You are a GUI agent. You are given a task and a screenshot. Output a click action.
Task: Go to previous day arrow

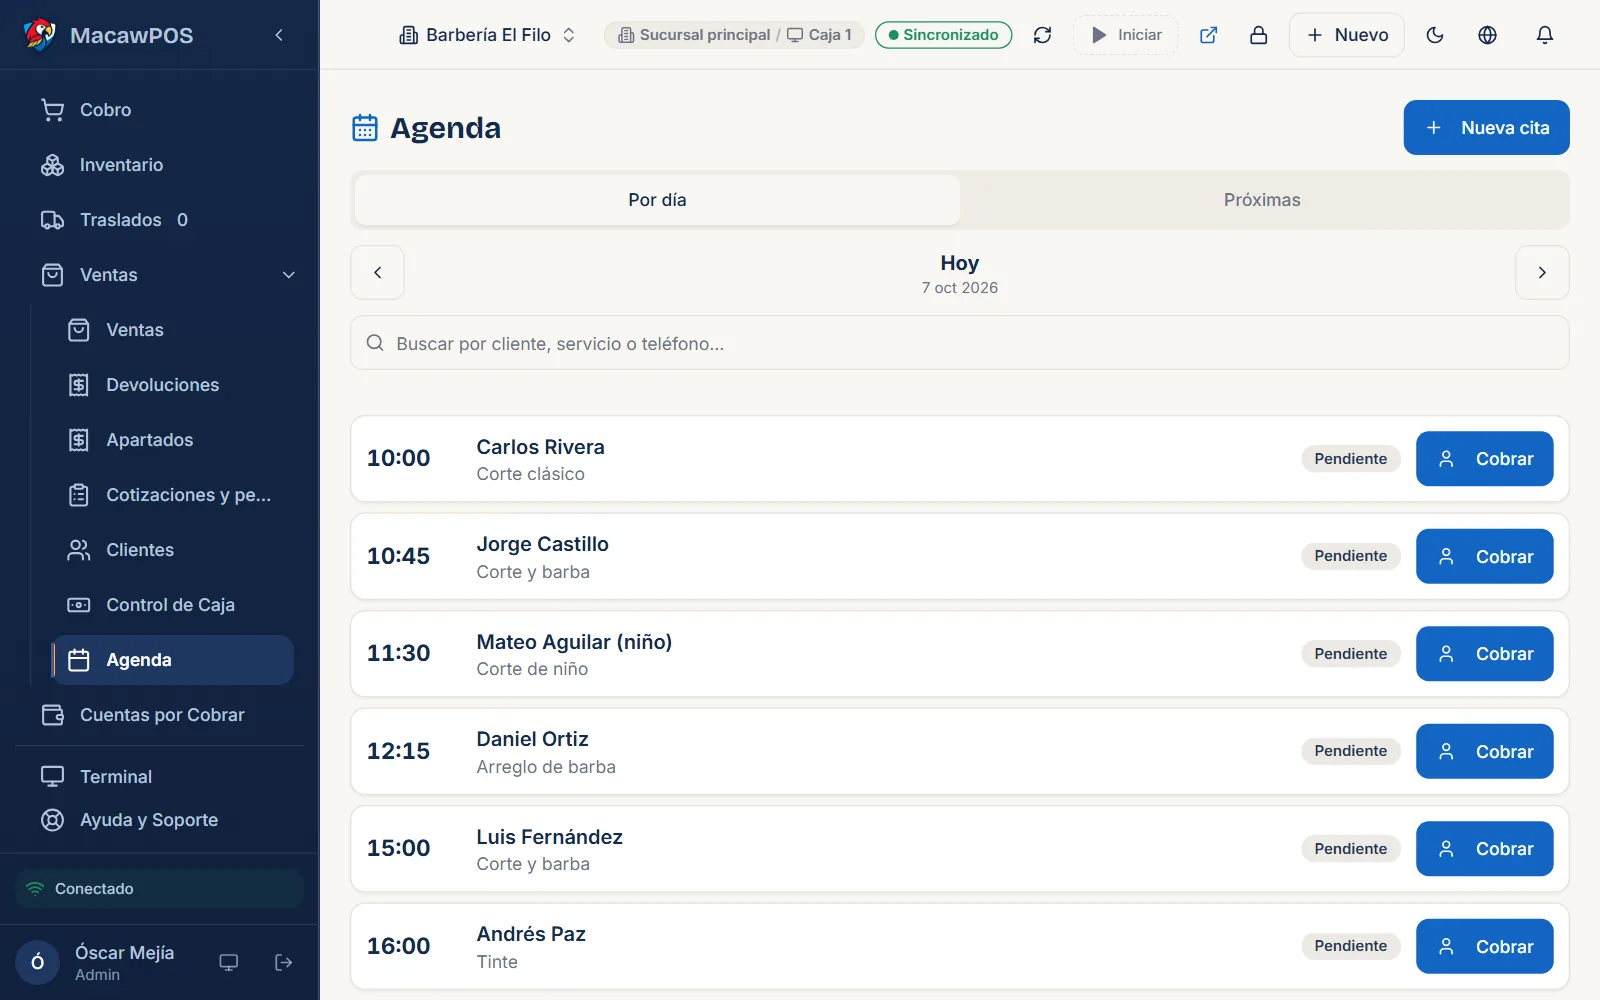377,272
